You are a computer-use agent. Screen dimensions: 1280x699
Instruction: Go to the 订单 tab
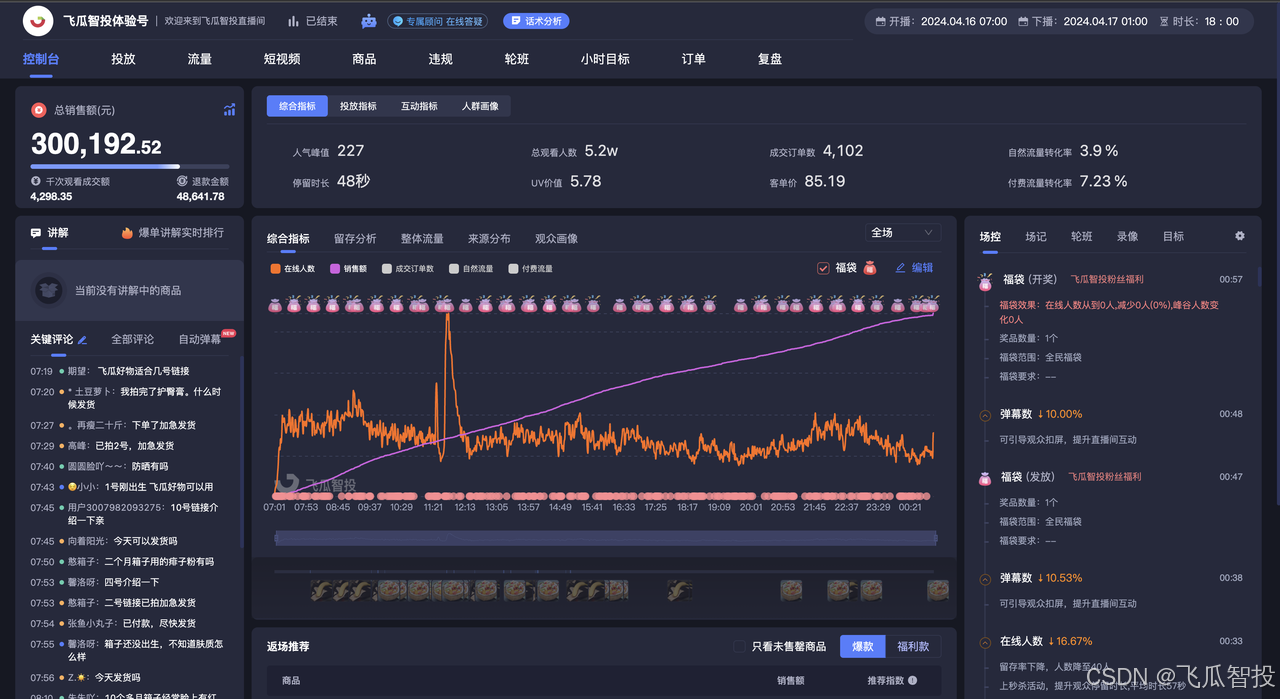693,59
